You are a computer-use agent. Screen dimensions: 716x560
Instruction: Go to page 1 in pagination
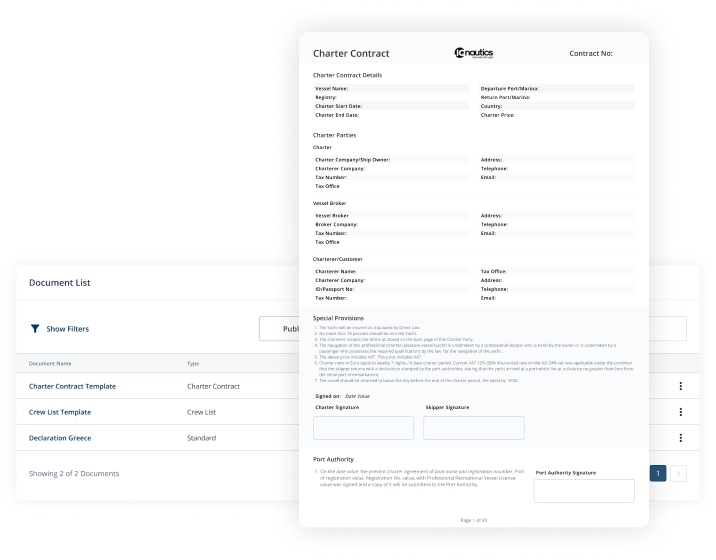tap(658, 473)
